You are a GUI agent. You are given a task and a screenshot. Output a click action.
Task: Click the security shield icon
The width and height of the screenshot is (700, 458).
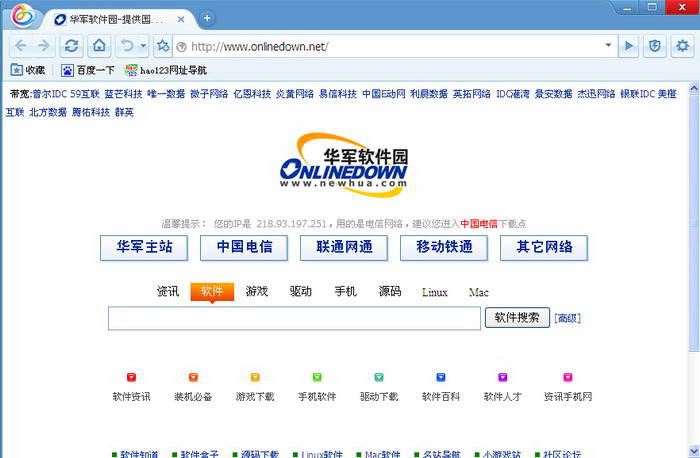tap(654, 45)
